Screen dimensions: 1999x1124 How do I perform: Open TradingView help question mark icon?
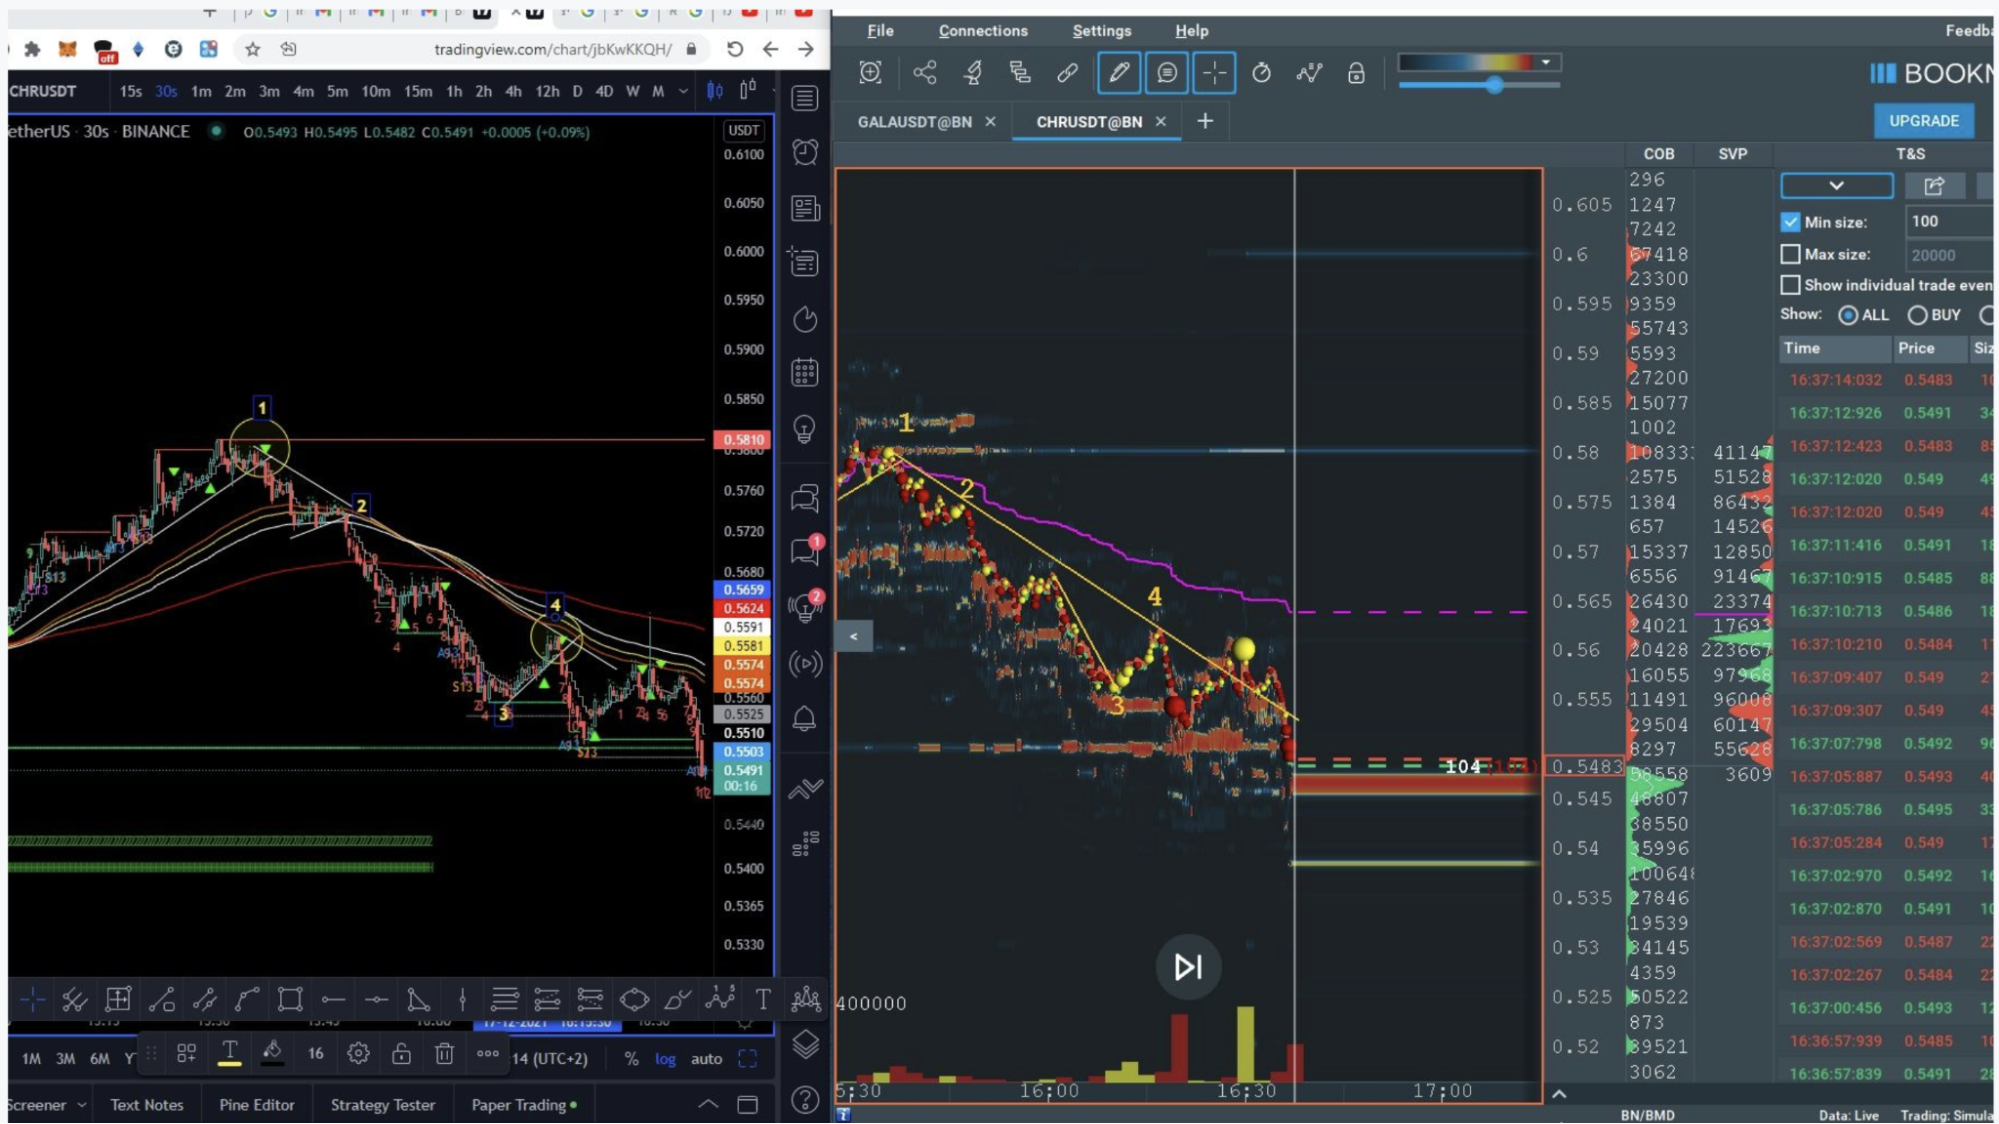pos(805,1099)
